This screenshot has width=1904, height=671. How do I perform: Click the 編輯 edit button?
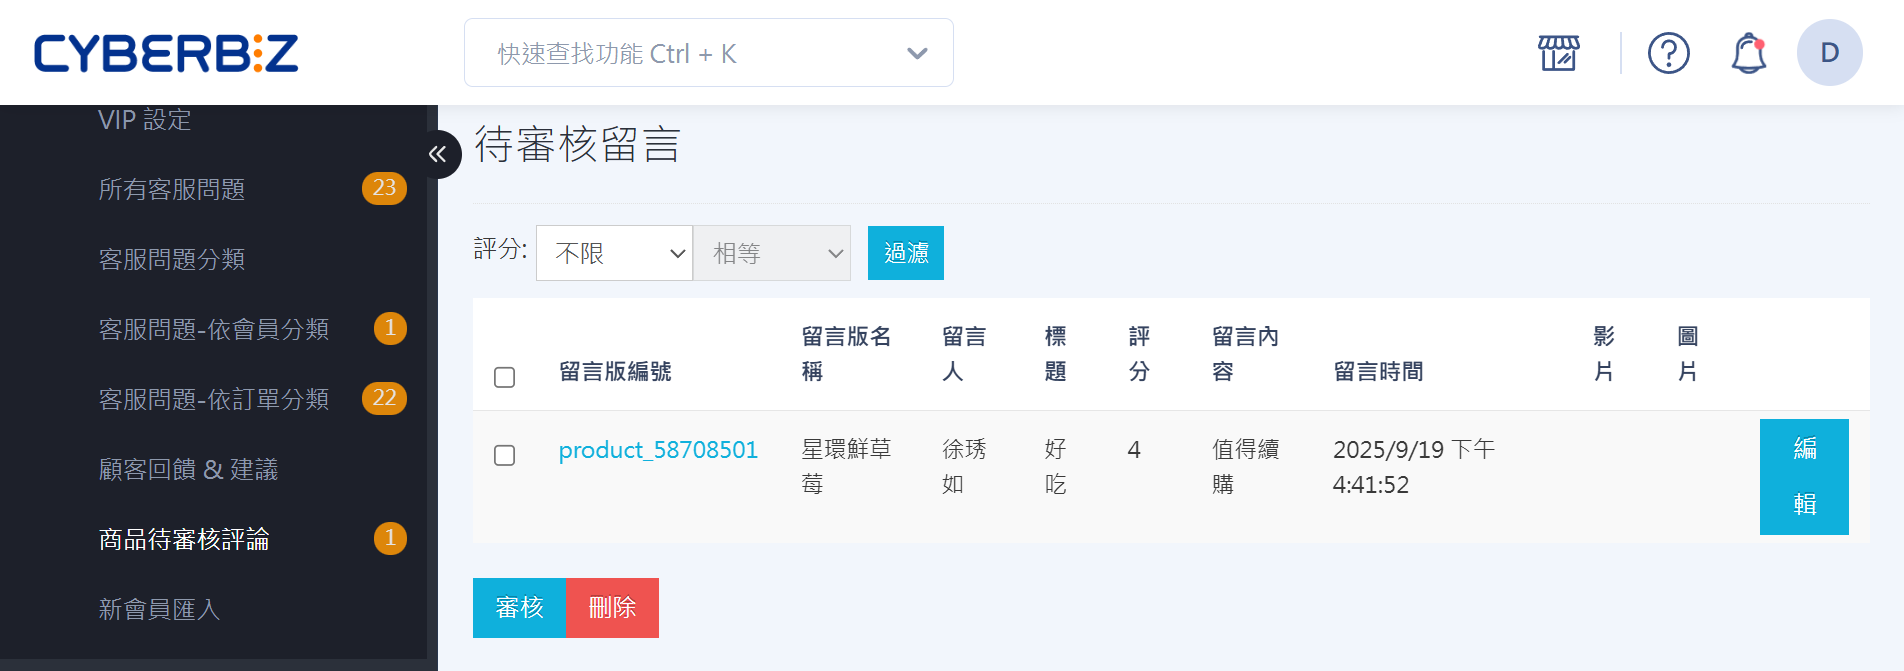[x=1804, y=477]
